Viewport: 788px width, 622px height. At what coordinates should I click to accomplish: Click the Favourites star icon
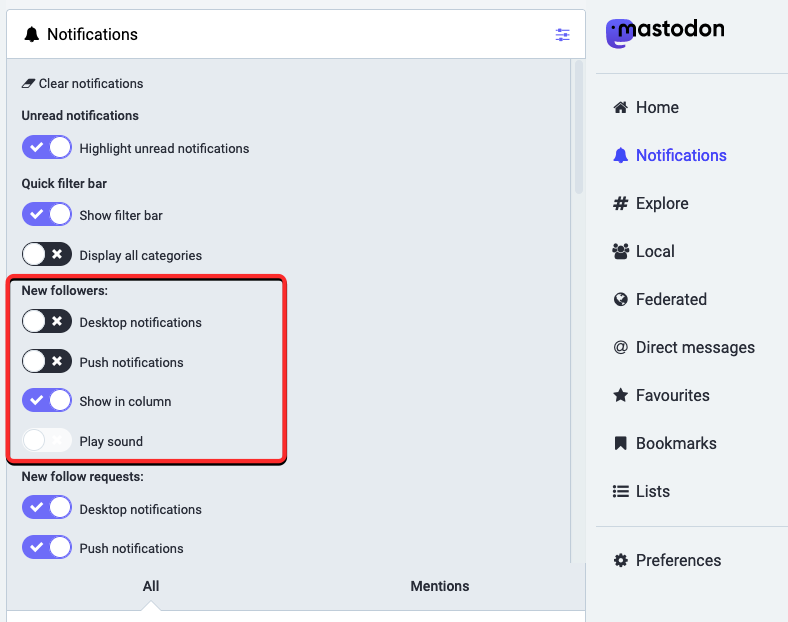tap(620, 396)
